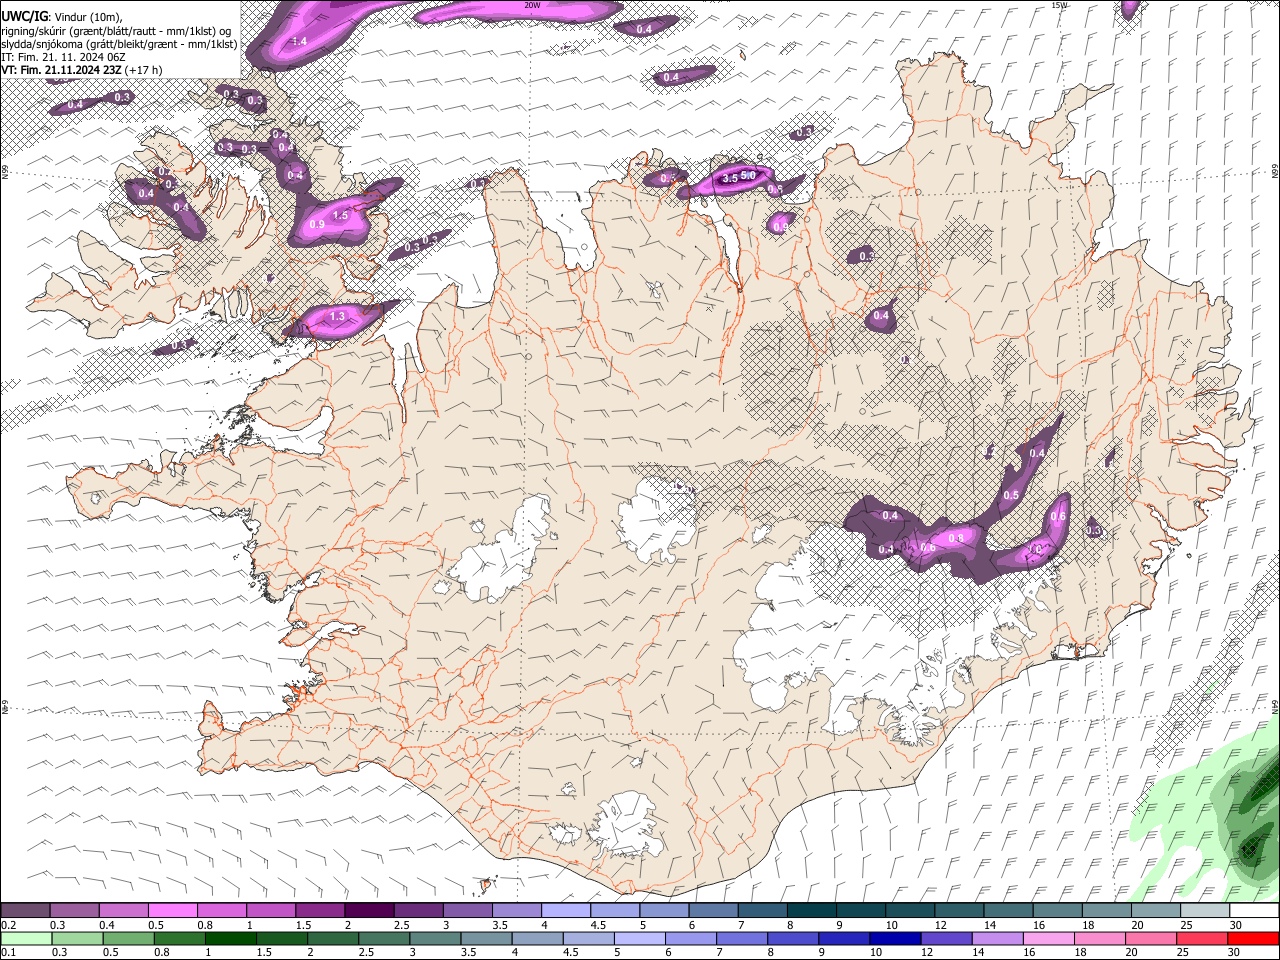The height and width of the screenshot is (960, 1280).
Task: Click the '20W' longitude label
Action: click(532, 5)
